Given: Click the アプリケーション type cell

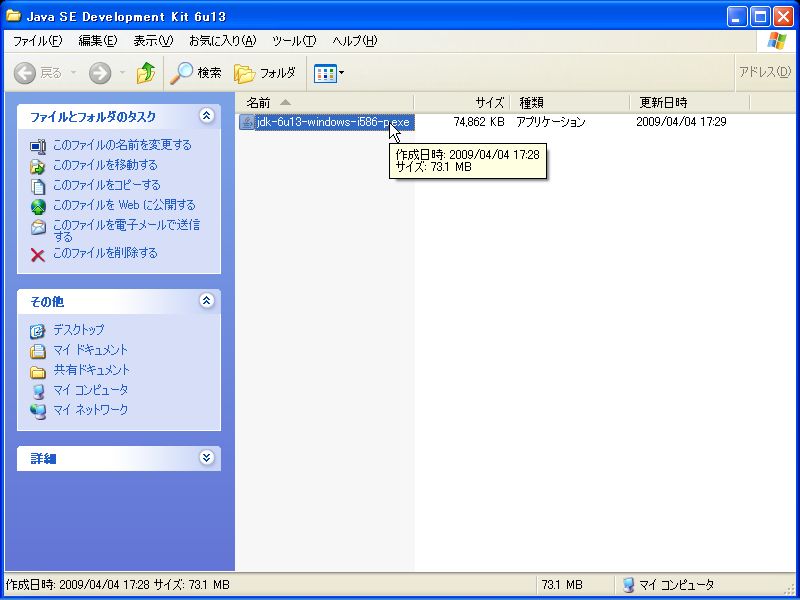Looking at the screenshot, I should [551, 122].
